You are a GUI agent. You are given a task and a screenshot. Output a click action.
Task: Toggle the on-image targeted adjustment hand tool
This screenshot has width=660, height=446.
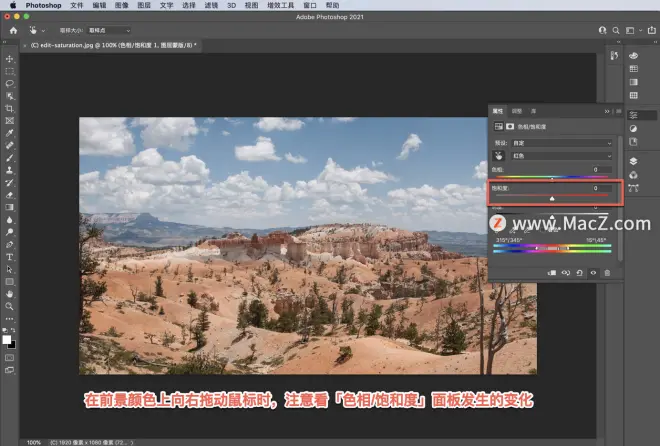[x=498, y=156]
